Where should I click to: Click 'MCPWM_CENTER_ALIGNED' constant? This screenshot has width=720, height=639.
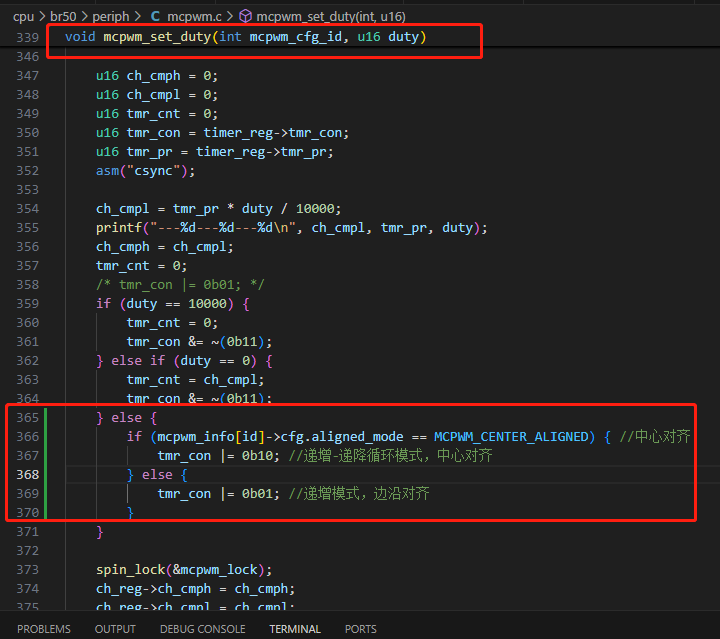pyautogui.click(x=511, y=437)
